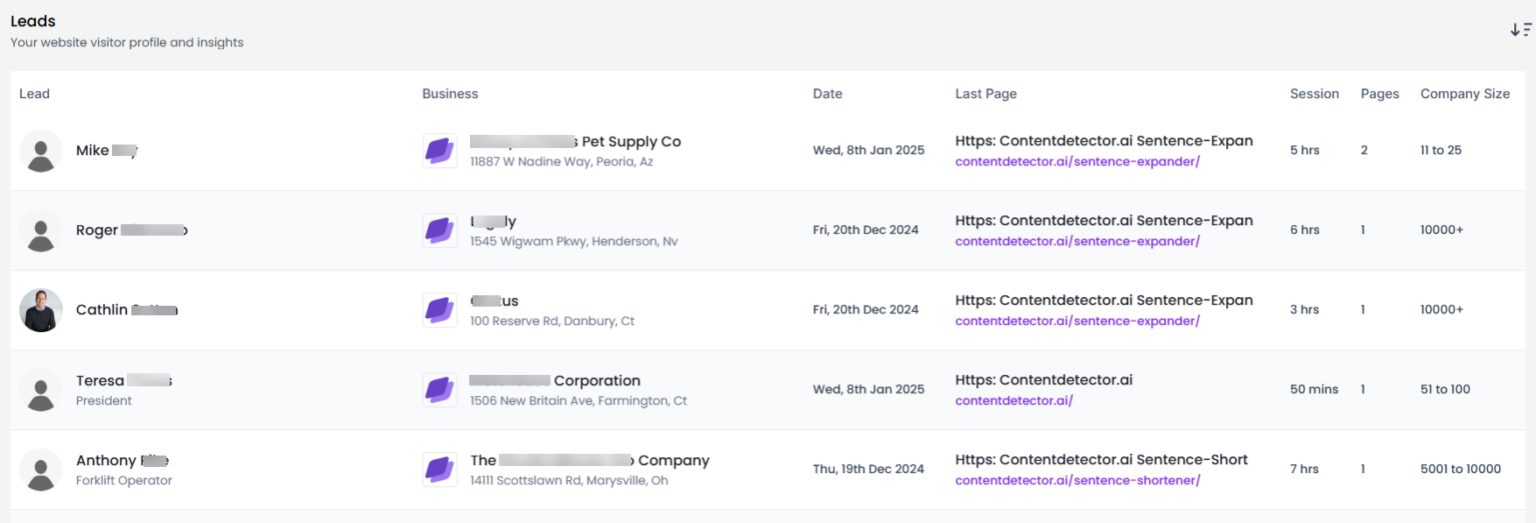Click the Last Page column header
This screenshot has width=1536, height=523.
(x=985, y=94)
